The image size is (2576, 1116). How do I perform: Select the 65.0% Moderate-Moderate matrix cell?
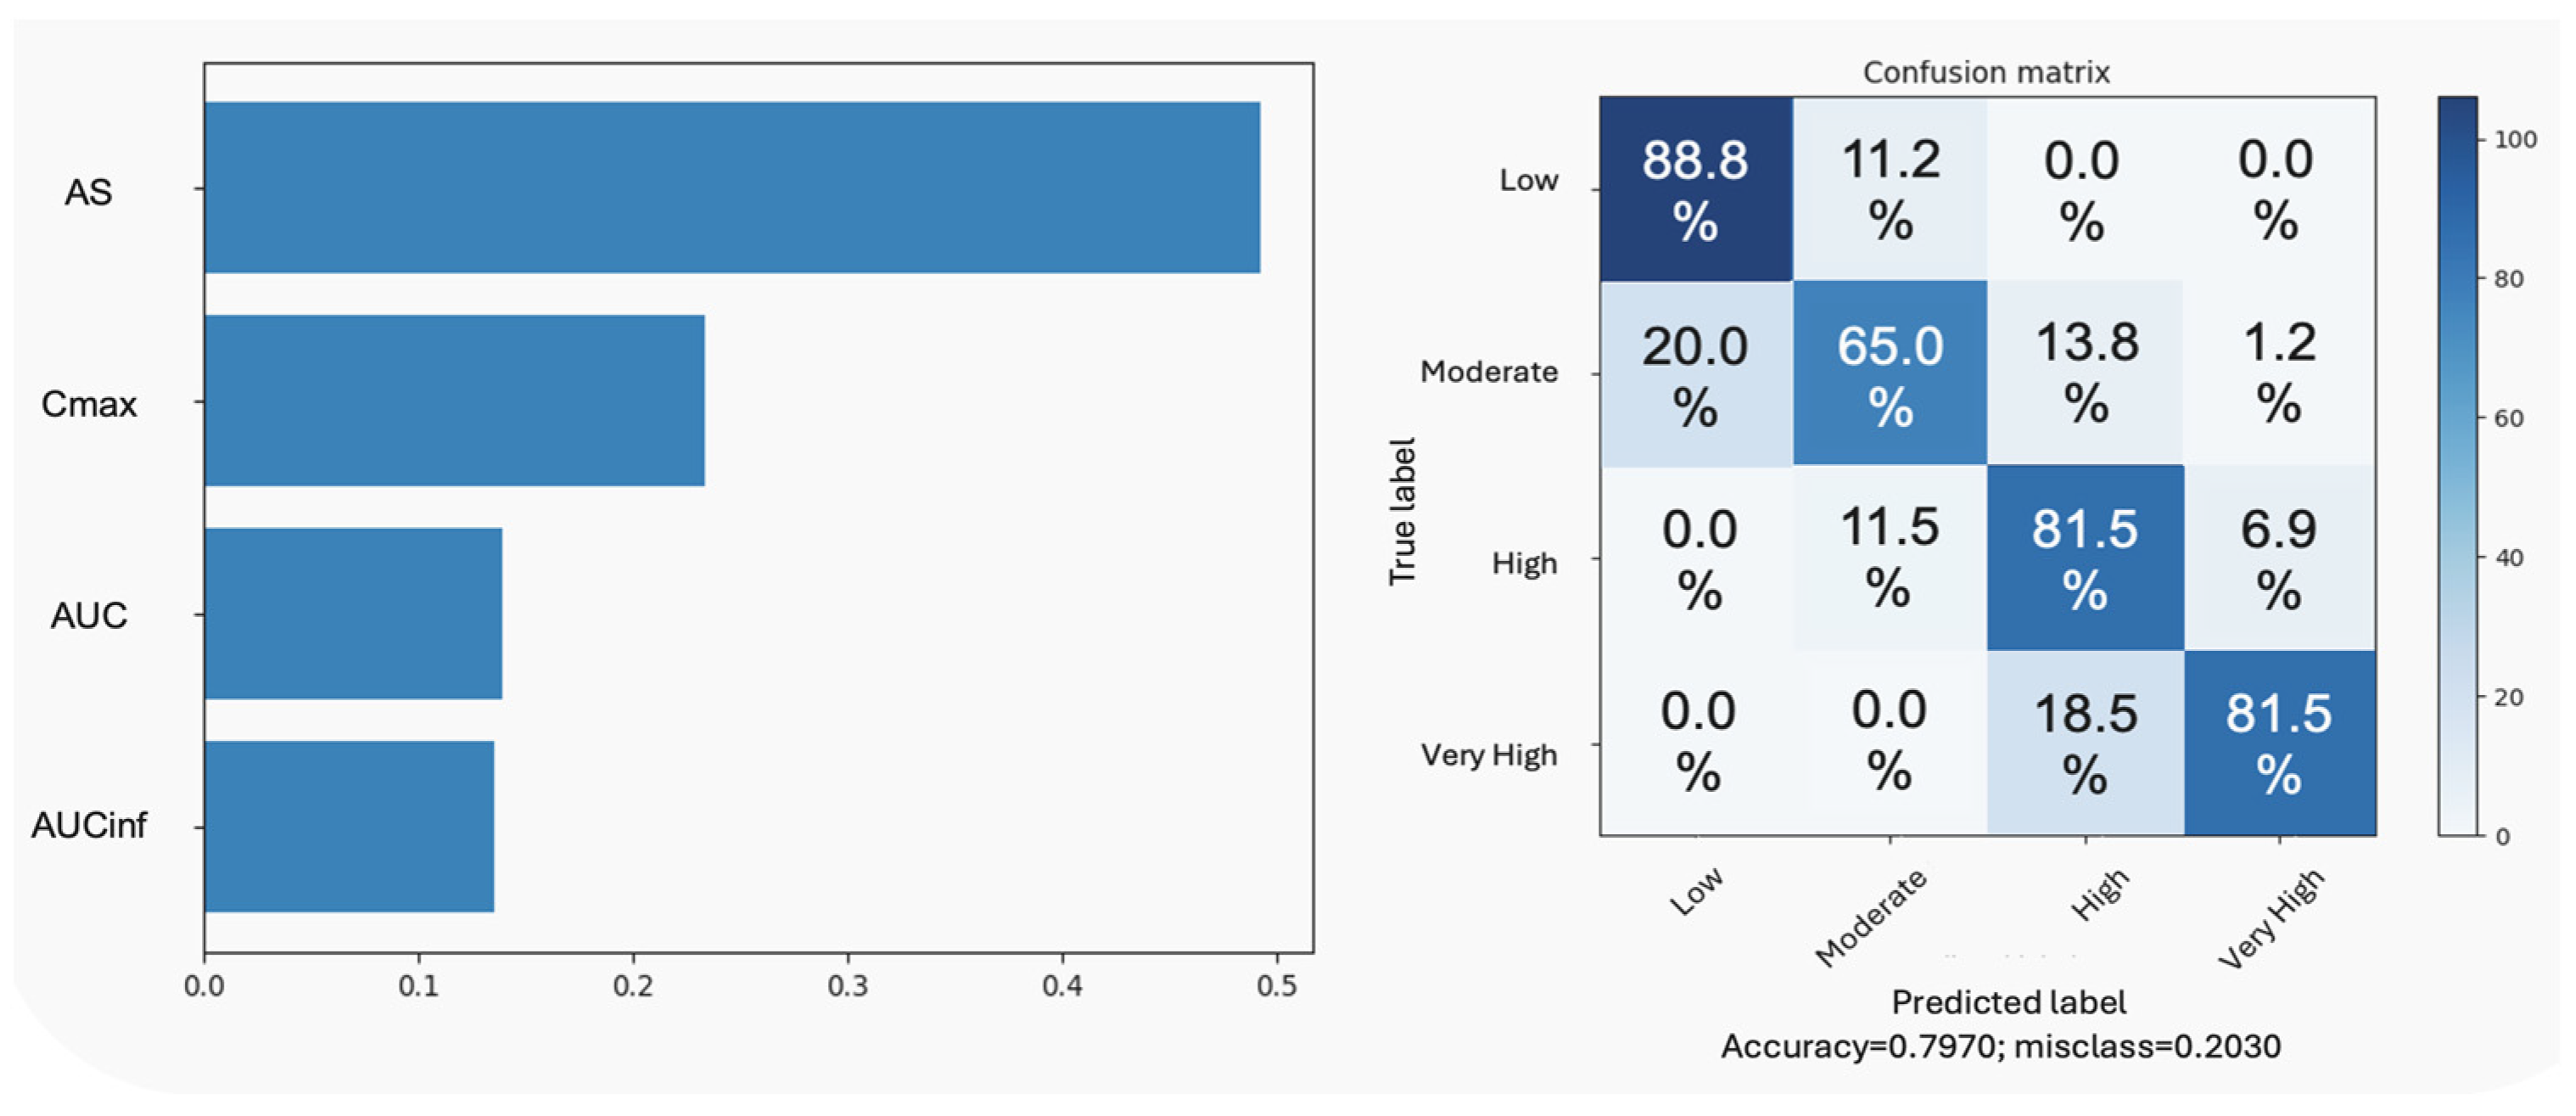coord(1889,373)
